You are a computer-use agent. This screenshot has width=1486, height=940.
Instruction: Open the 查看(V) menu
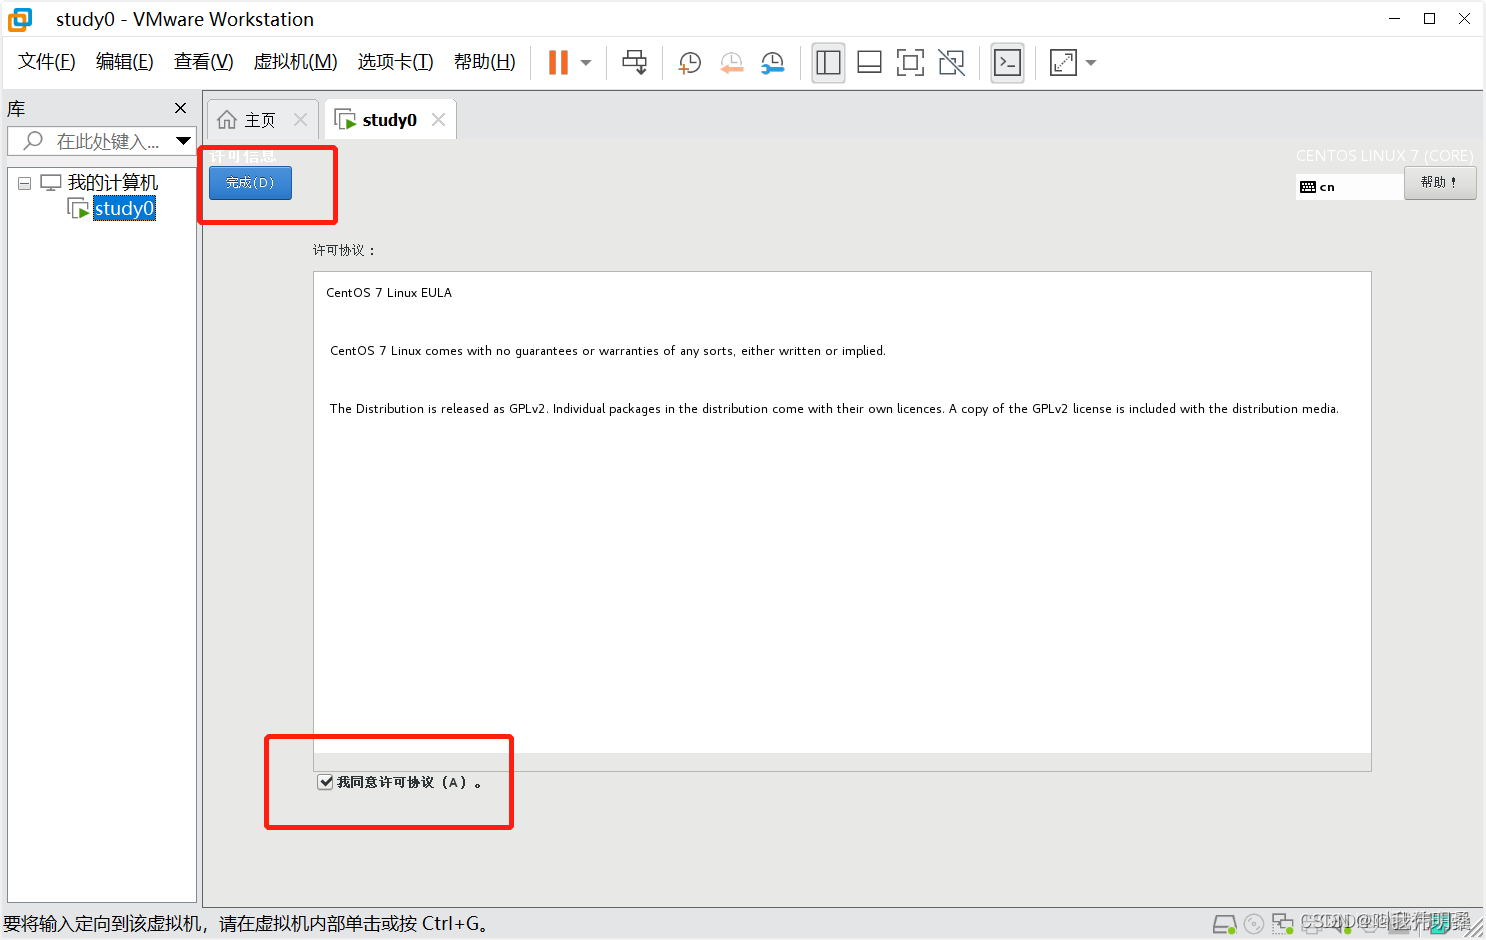203,62
